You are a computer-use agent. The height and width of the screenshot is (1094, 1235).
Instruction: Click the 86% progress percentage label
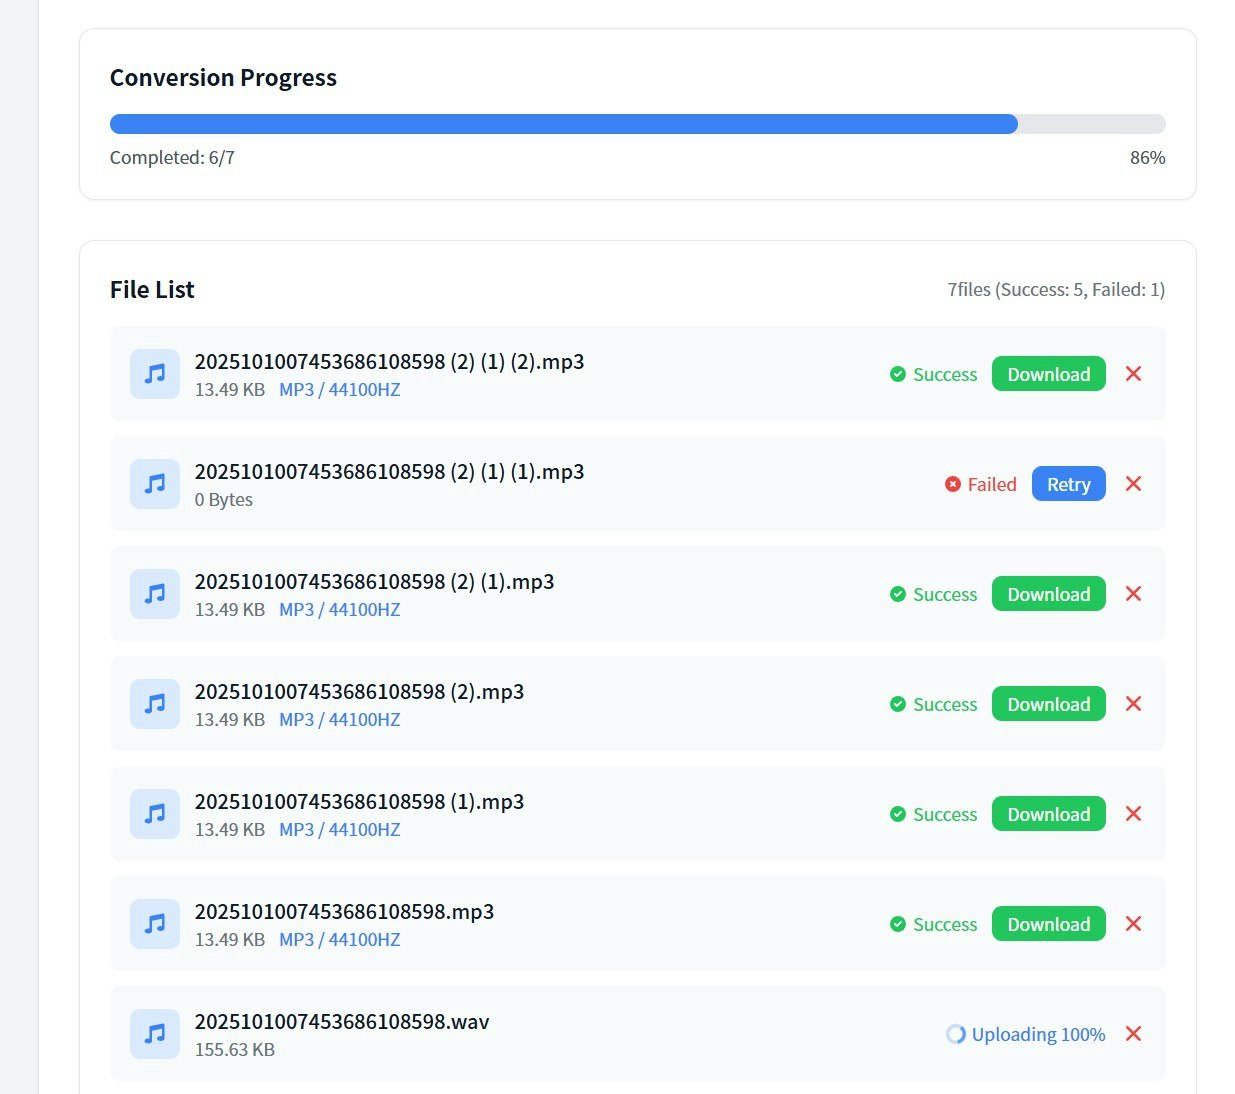(x=1147, y=157)
